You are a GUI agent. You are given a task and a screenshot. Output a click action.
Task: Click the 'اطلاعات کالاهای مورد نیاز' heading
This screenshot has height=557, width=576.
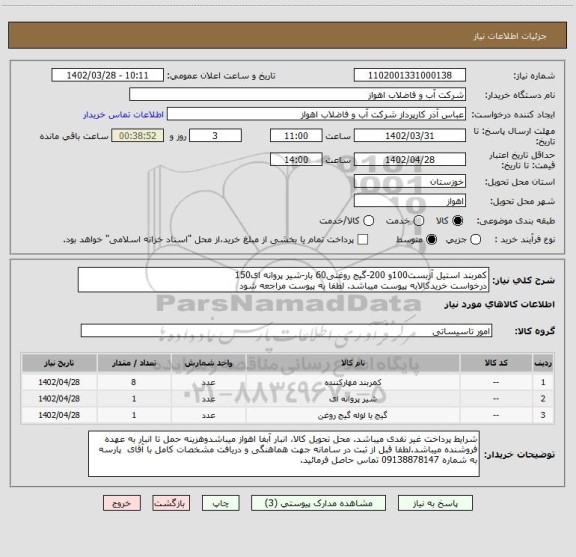coord(500,305)
